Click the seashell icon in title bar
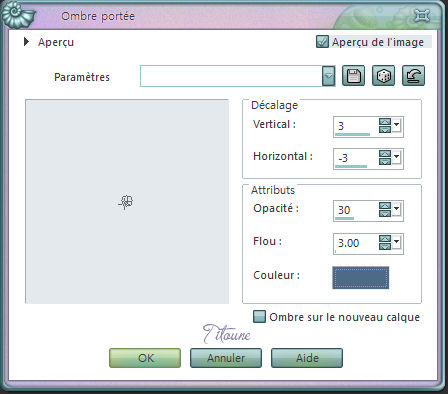The height and width of the screenshot is (394, 448). click(x=17, y=15)
